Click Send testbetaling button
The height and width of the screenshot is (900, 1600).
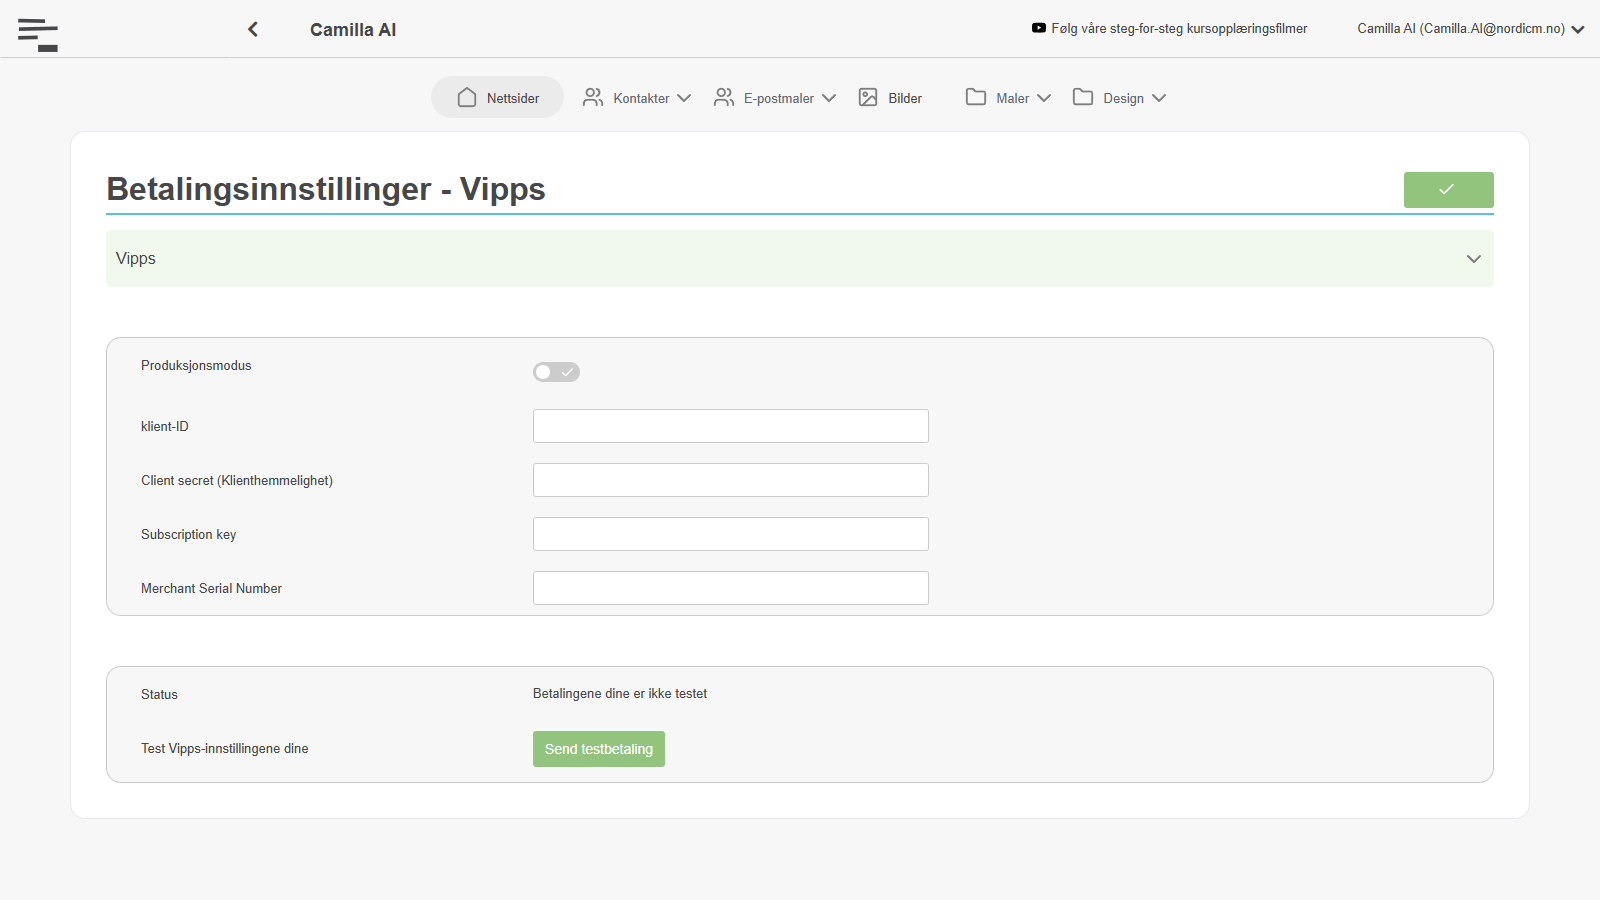tap(599, 749)
